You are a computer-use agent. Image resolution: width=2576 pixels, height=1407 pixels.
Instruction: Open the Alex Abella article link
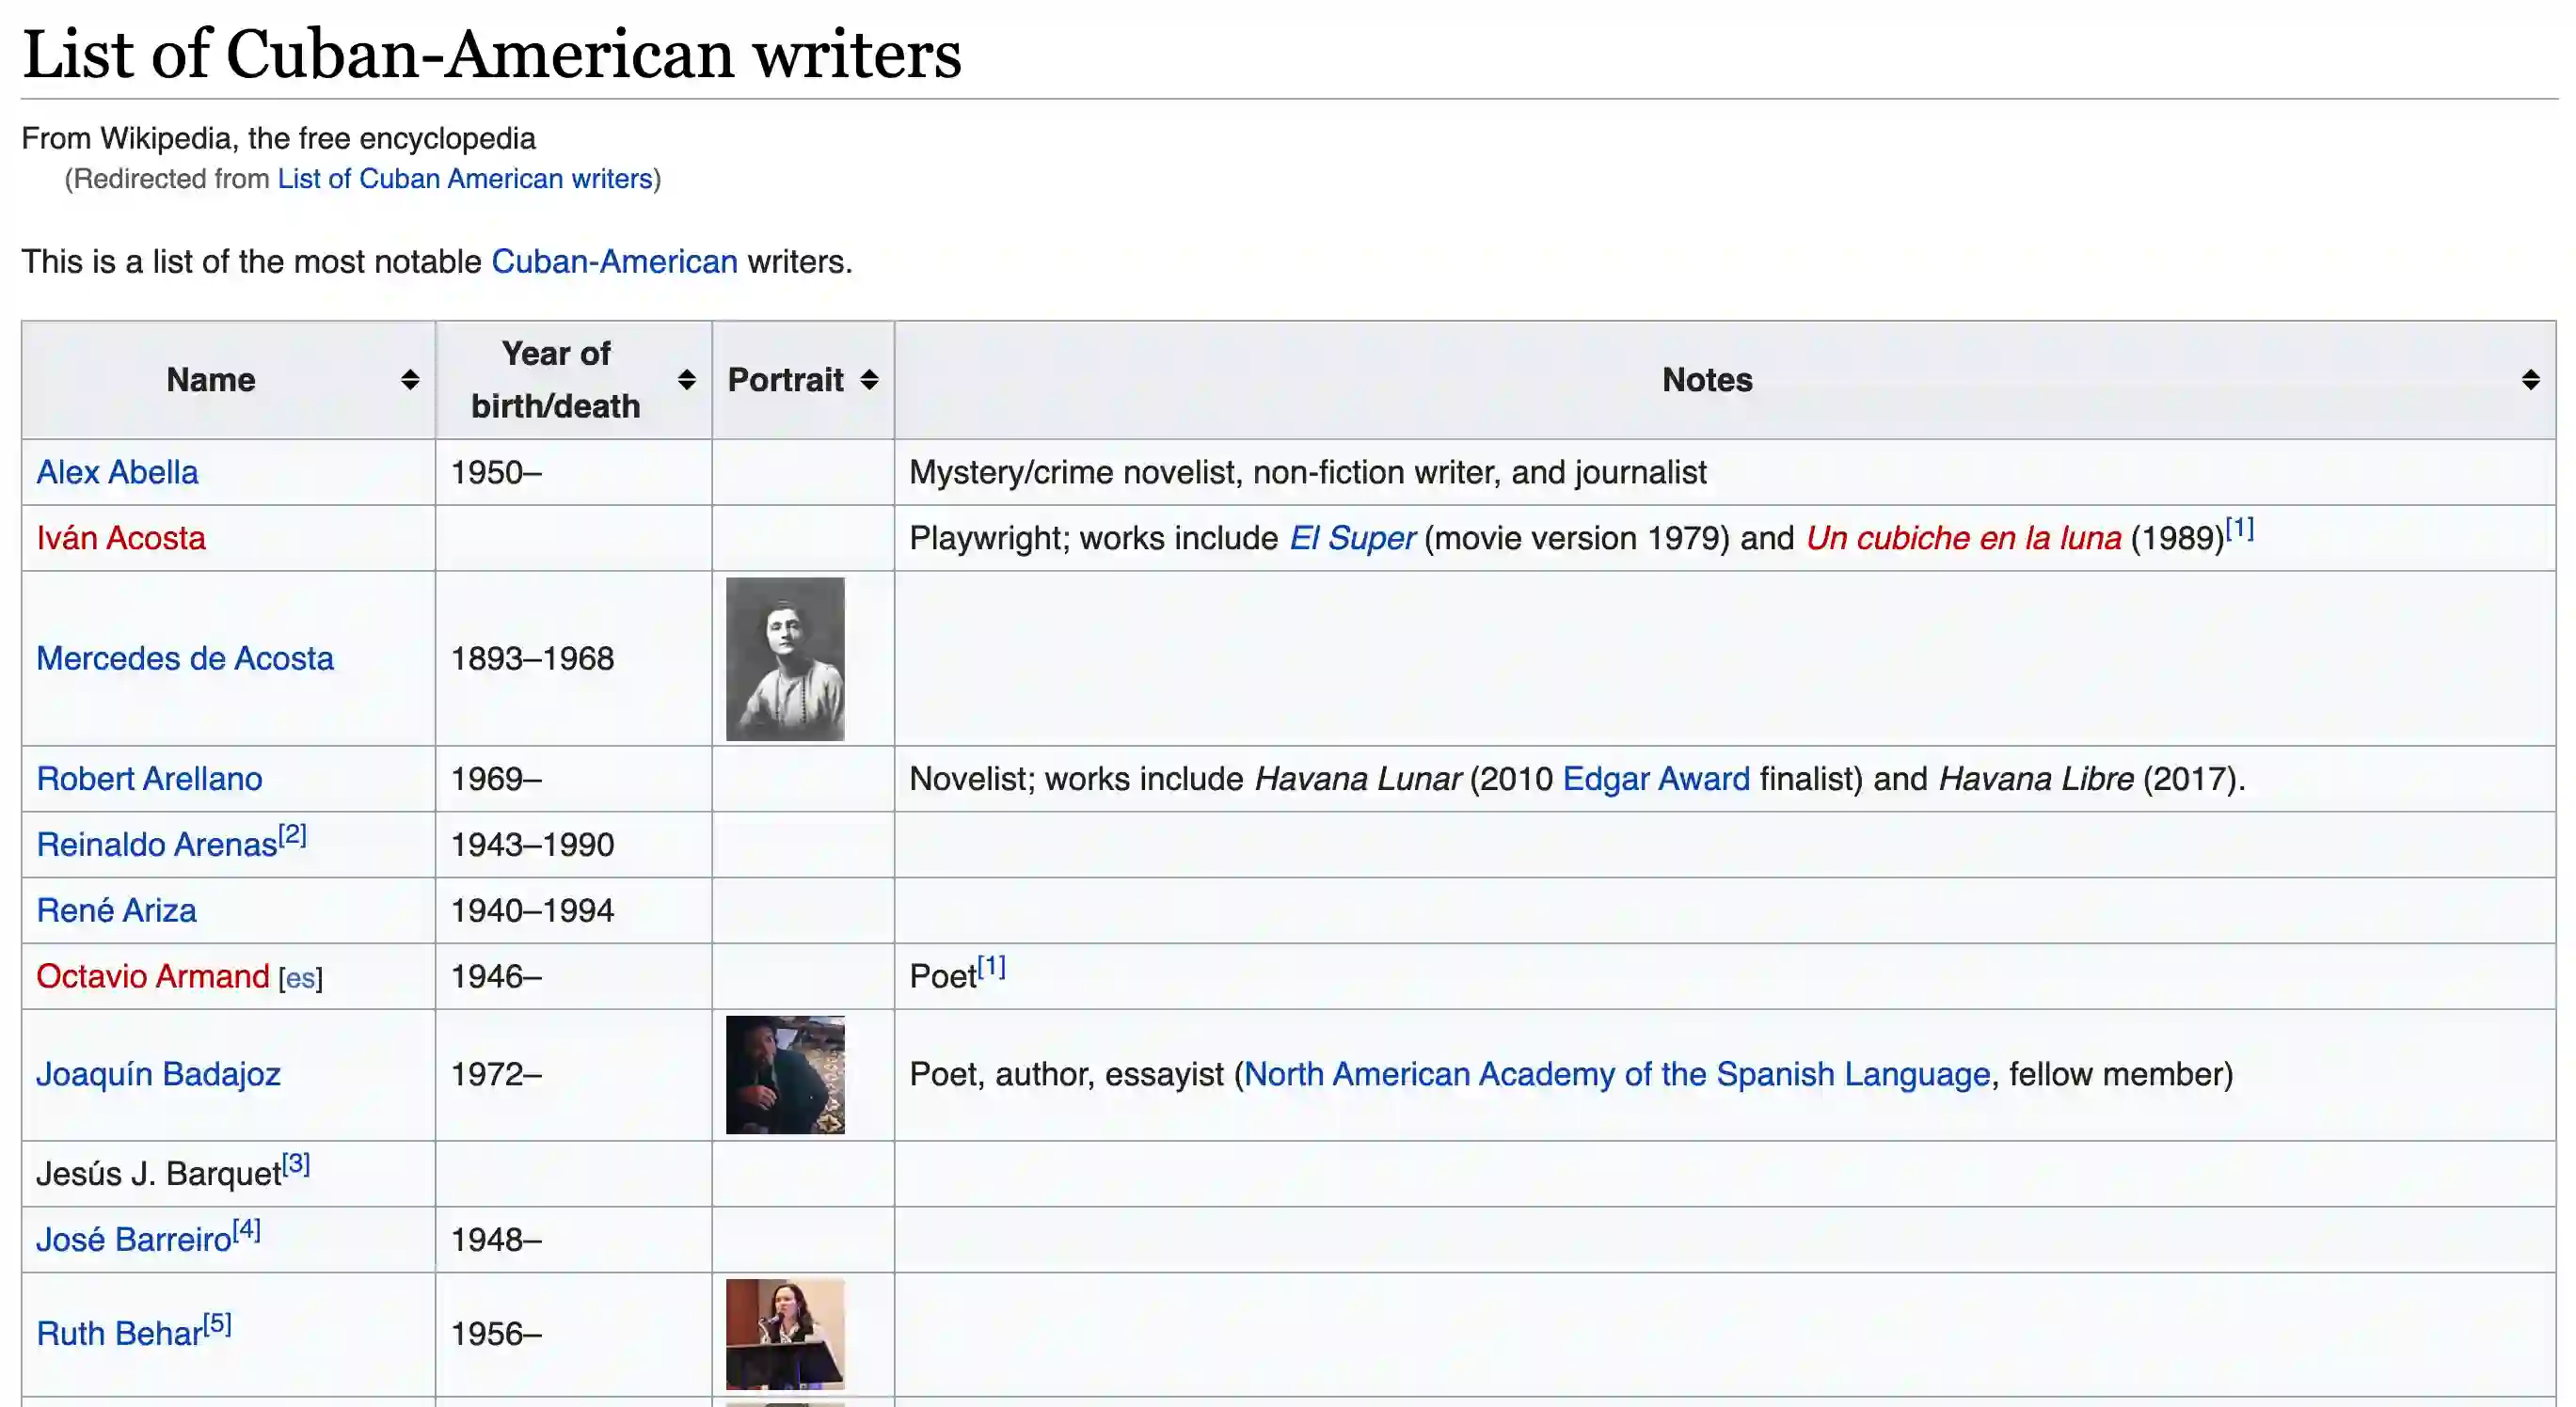point(117,472)
